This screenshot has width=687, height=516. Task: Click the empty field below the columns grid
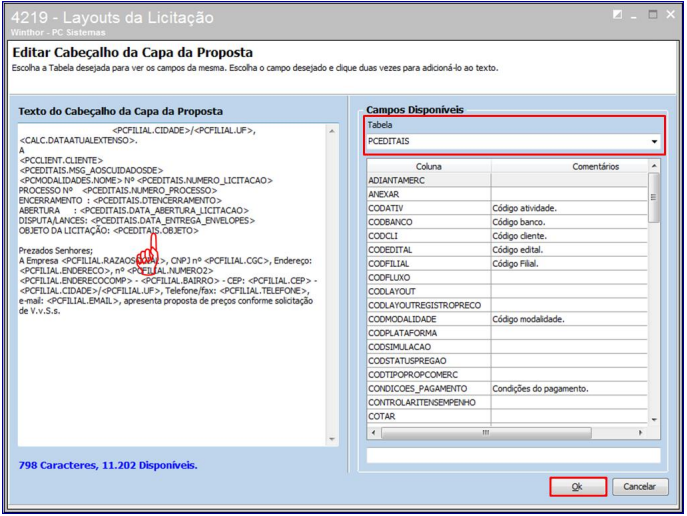pos(513,455)
